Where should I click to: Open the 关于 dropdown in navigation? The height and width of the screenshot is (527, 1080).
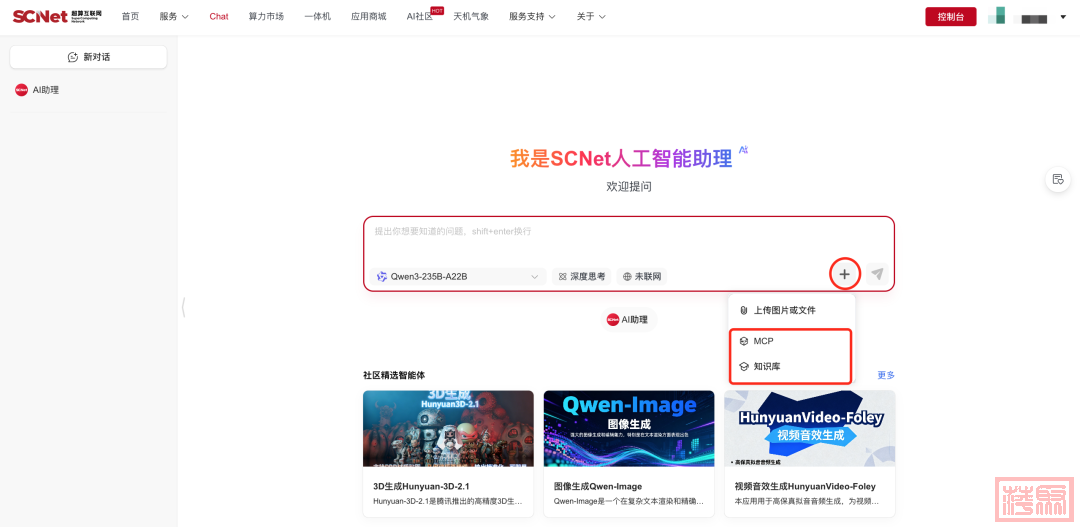[x=591, y=16]
